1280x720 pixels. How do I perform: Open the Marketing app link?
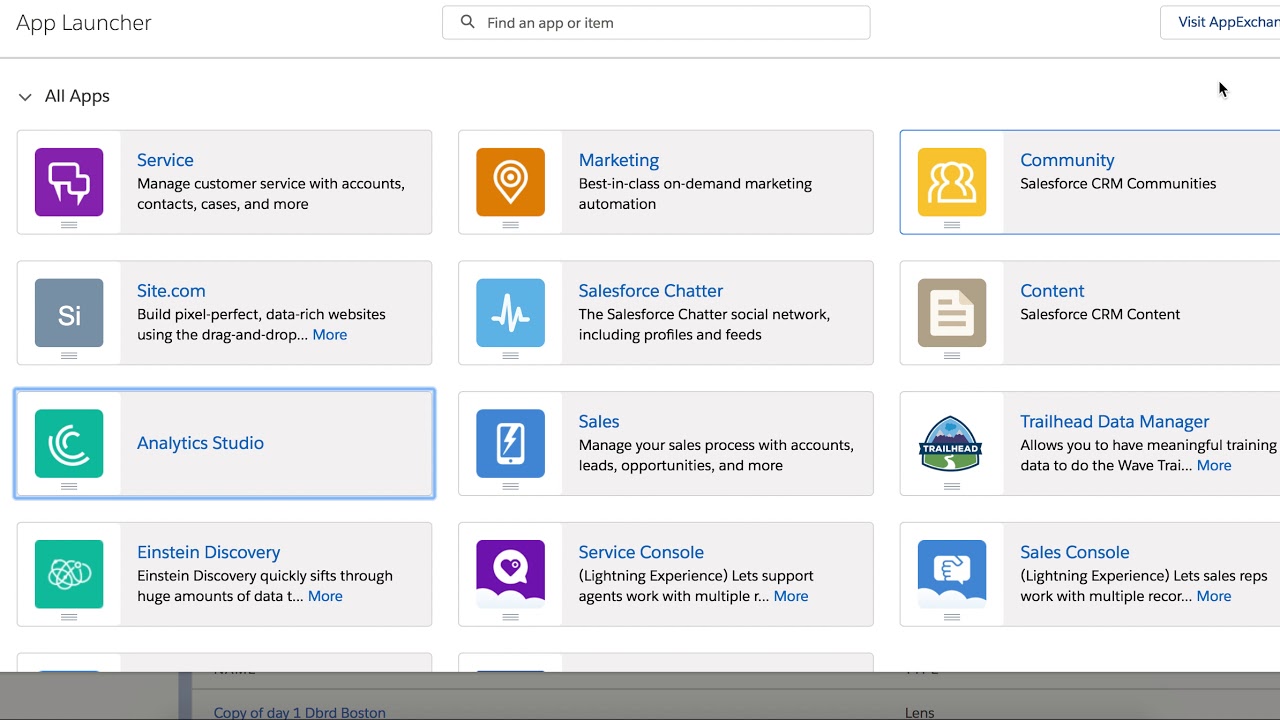pos(619,160)
